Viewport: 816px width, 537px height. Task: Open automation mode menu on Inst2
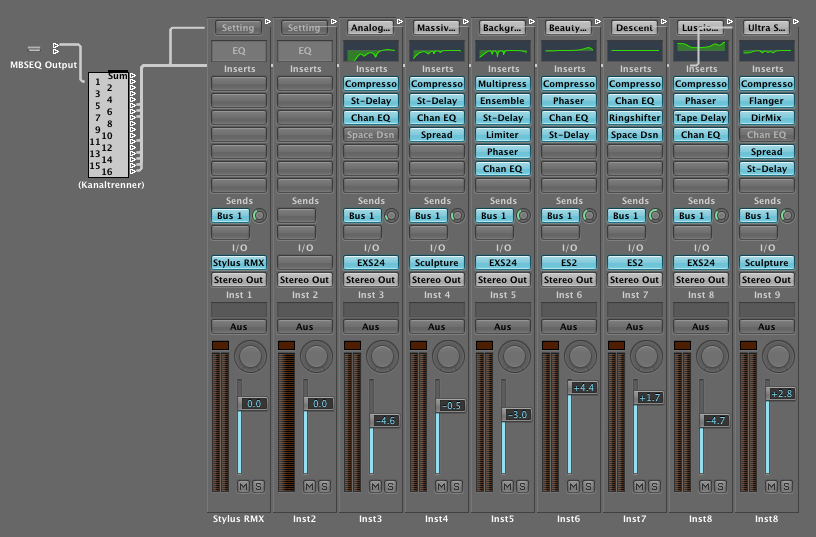(x=304, y=327)
